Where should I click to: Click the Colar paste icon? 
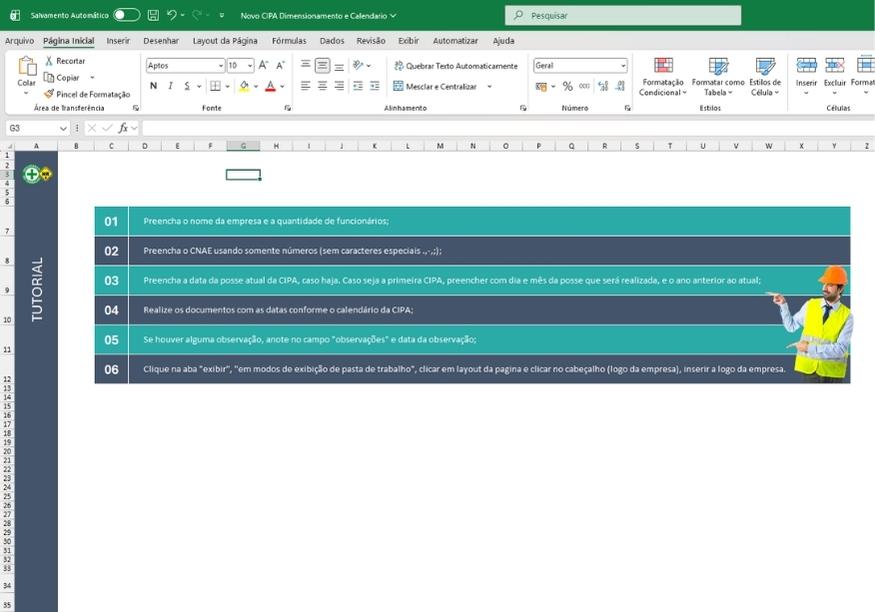pyautogui.click(x=26, y=66)
